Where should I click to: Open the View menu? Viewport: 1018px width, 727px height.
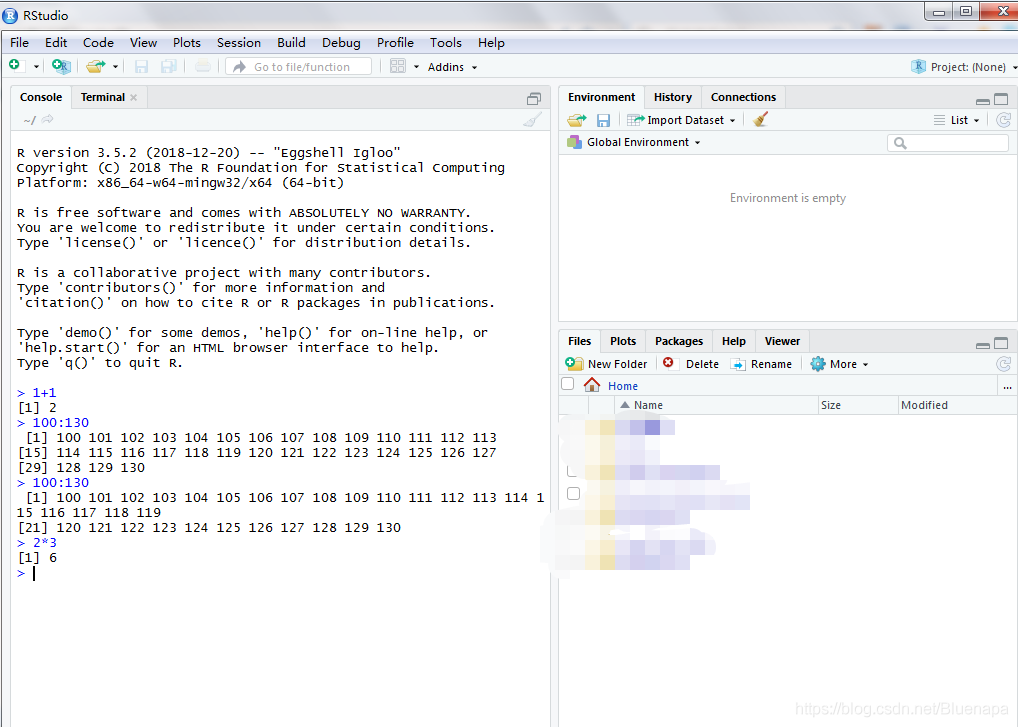tap(143, 43)
